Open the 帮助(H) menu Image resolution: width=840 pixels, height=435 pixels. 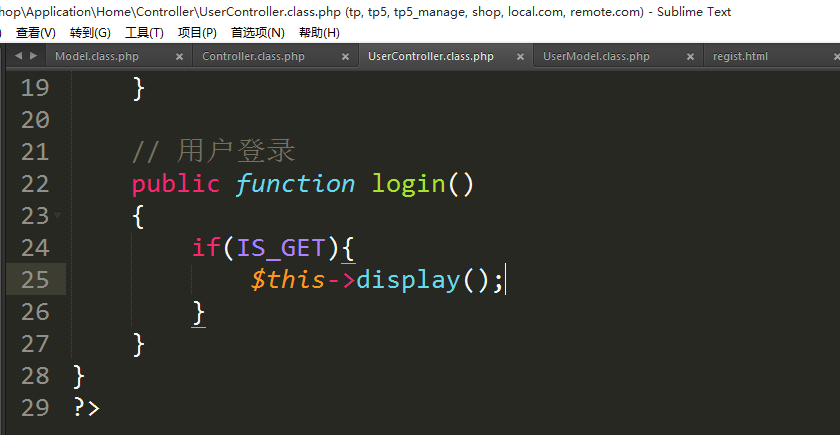(x=319, y=33)
